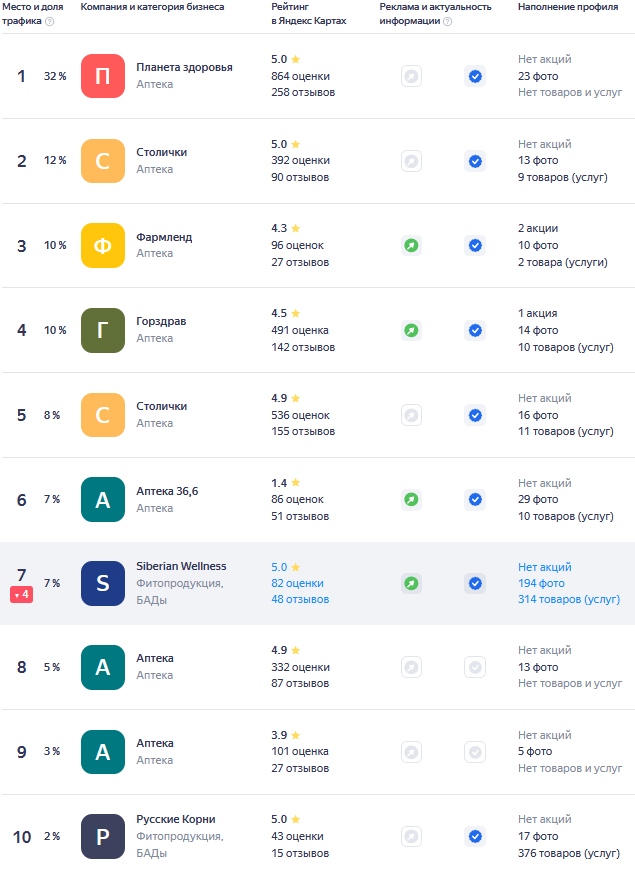Click the 29 фото text
The height and width of the screenshot is (872, 635).
538,499
